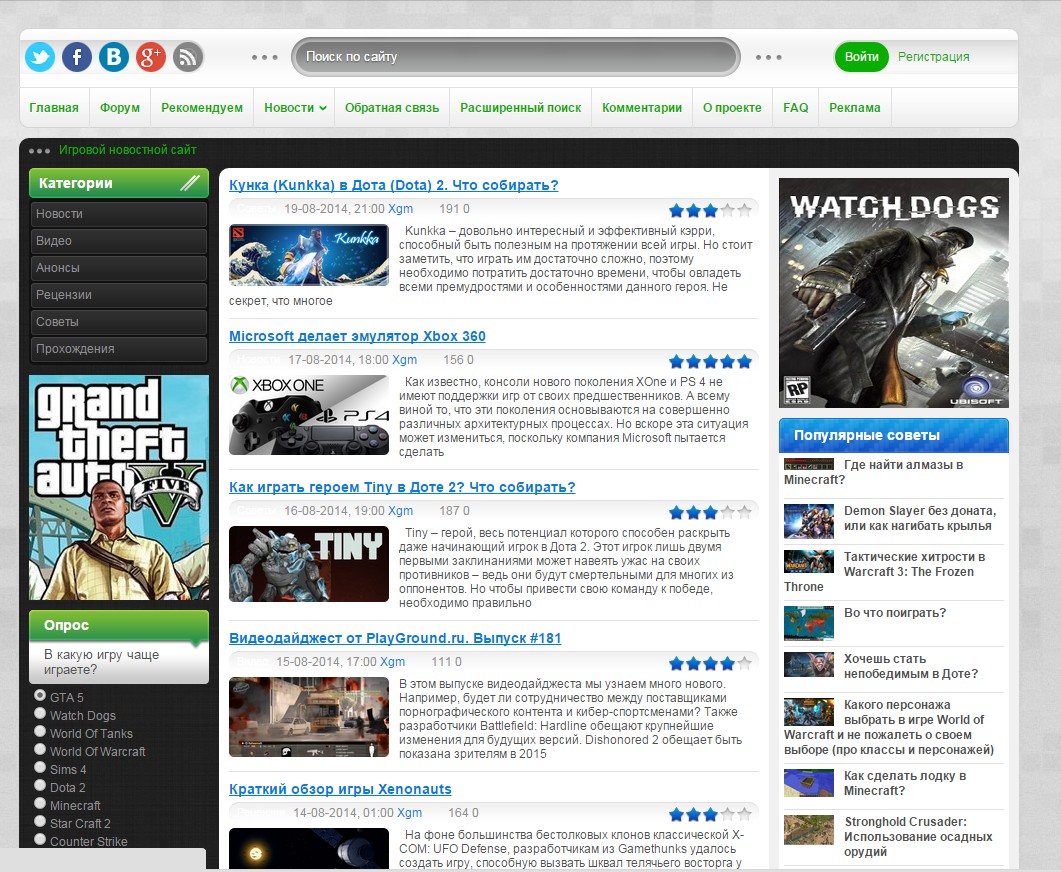
Task: Open the World of Warcraft character choice tip
Action: 893,727
